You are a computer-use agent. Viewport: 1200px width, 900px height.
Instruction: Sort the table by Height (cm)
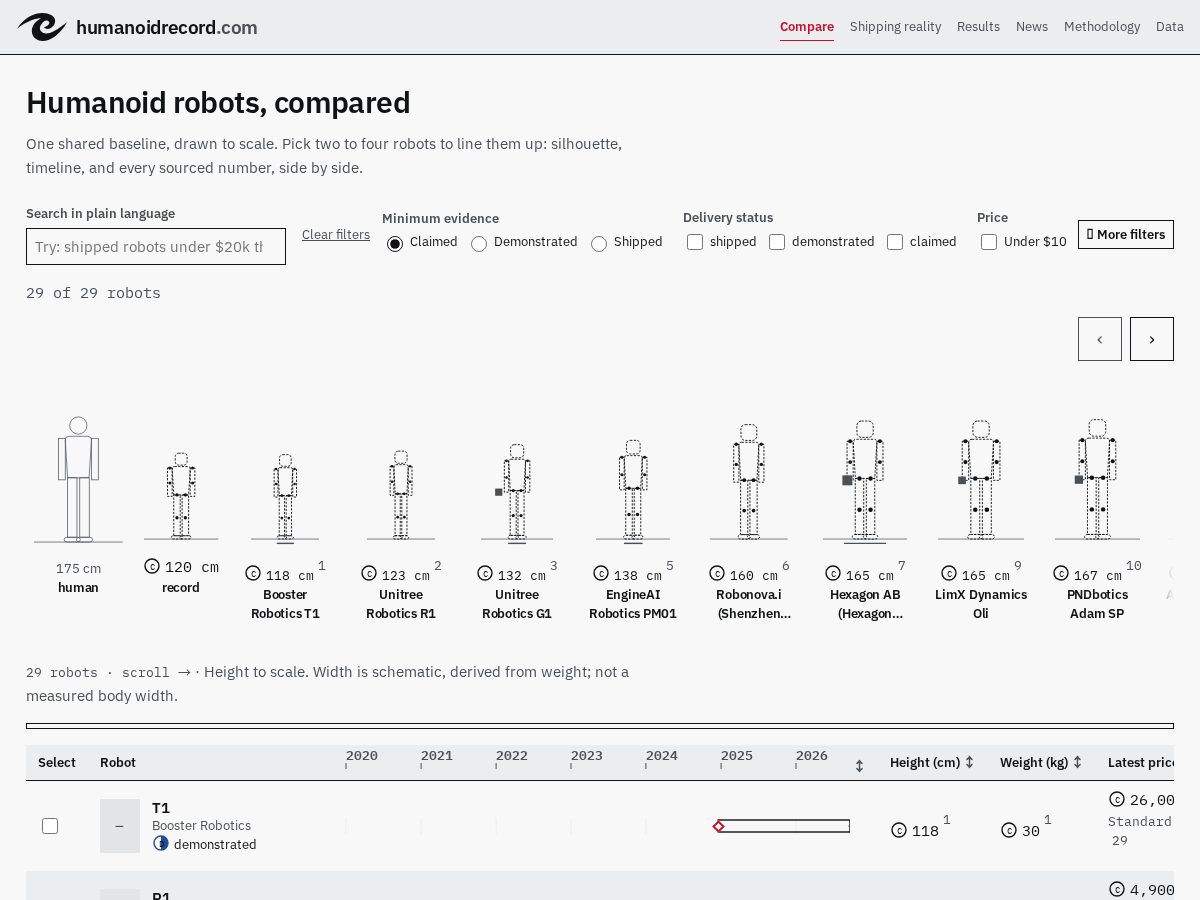tap(932, 762)
